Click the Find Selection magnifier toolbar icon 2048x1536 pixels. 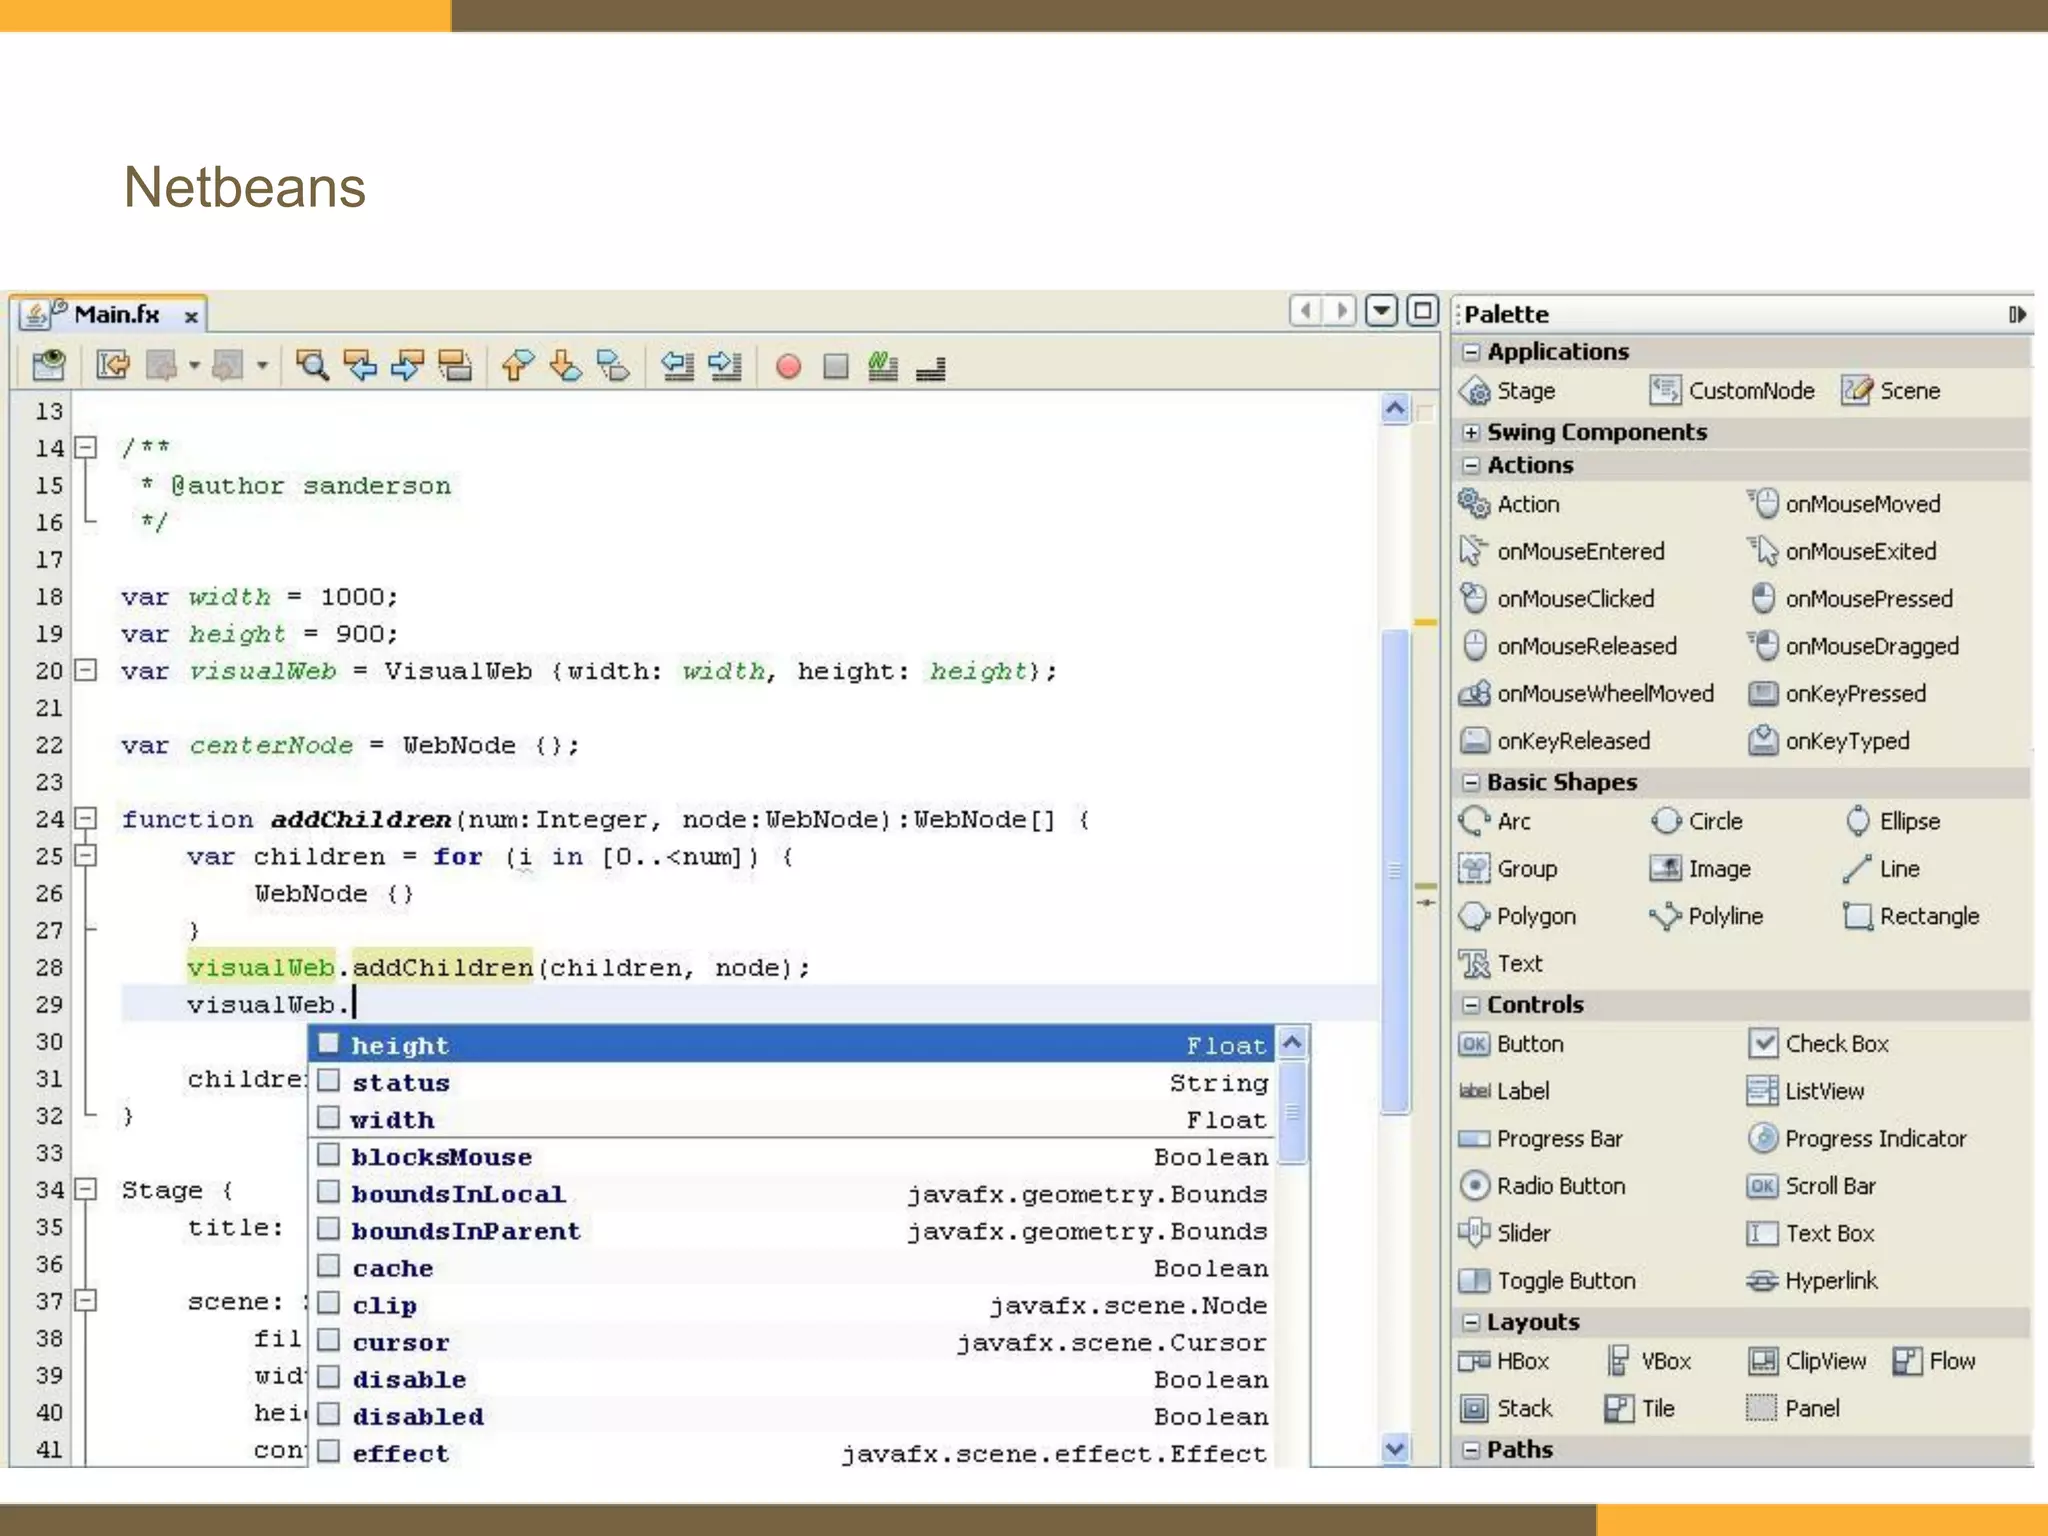tap(312, 366)
